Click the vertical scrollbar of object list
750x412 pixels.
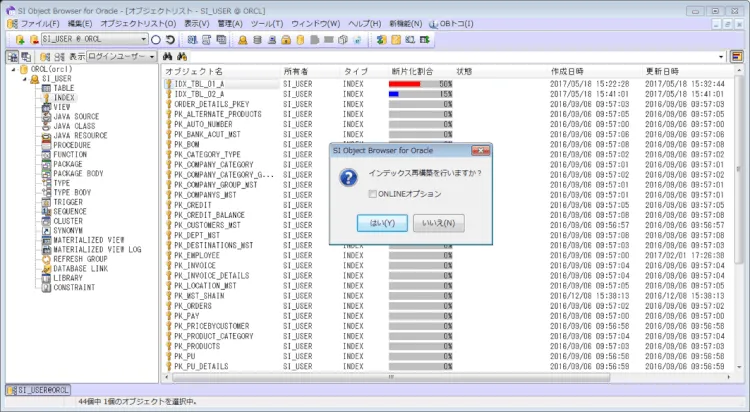coord(740,169)
